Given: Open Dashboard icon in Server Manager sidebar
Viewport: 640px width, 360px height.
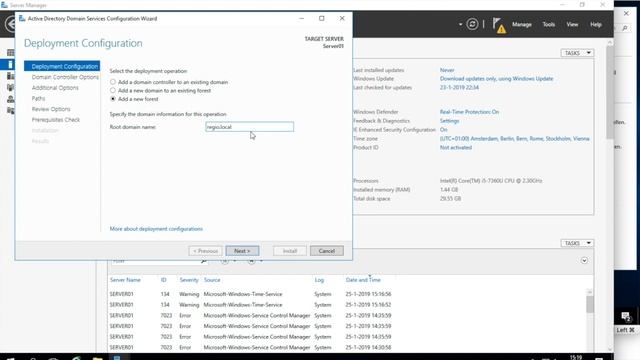Looking at the screenshot, I should [x=11, y=53].
